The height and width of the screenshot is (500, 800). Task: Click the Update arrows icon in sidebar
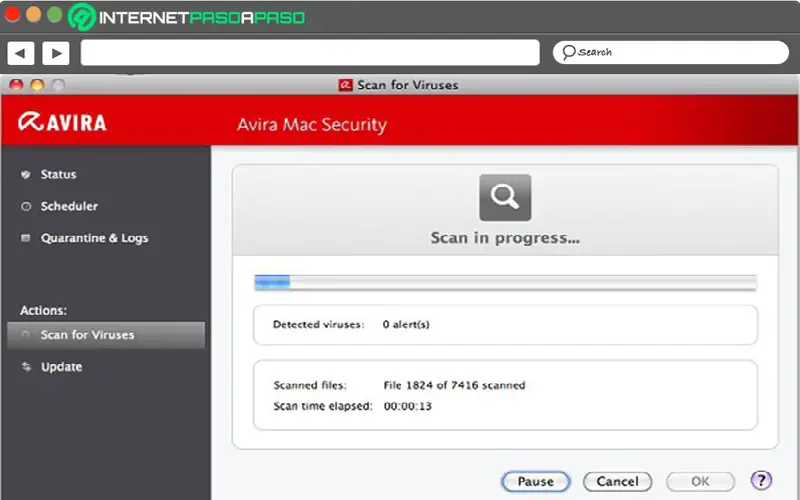click(x=26, y=367)
